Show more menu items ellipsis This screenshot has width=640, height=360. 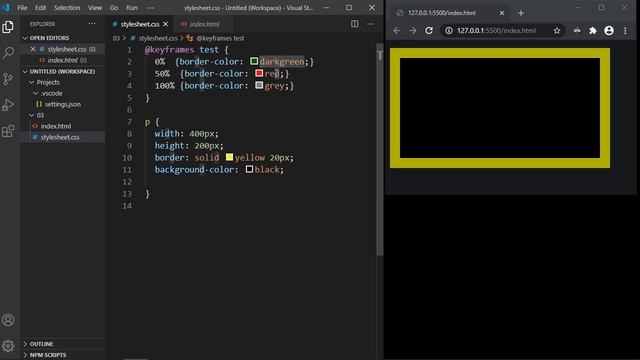point(150,8)
